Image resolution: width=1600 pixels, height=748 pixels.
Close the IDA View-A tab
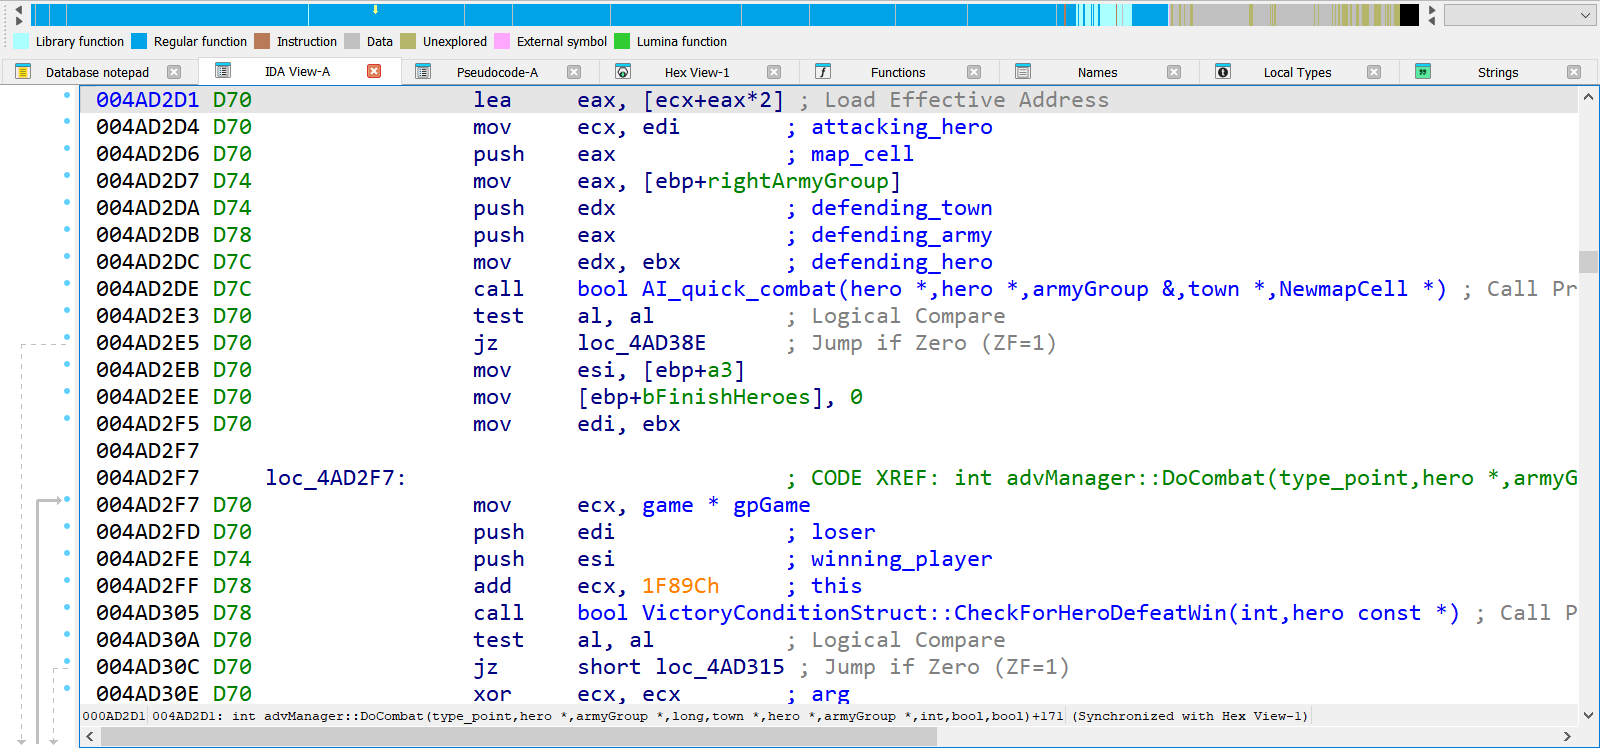click(x=374, y=71)
